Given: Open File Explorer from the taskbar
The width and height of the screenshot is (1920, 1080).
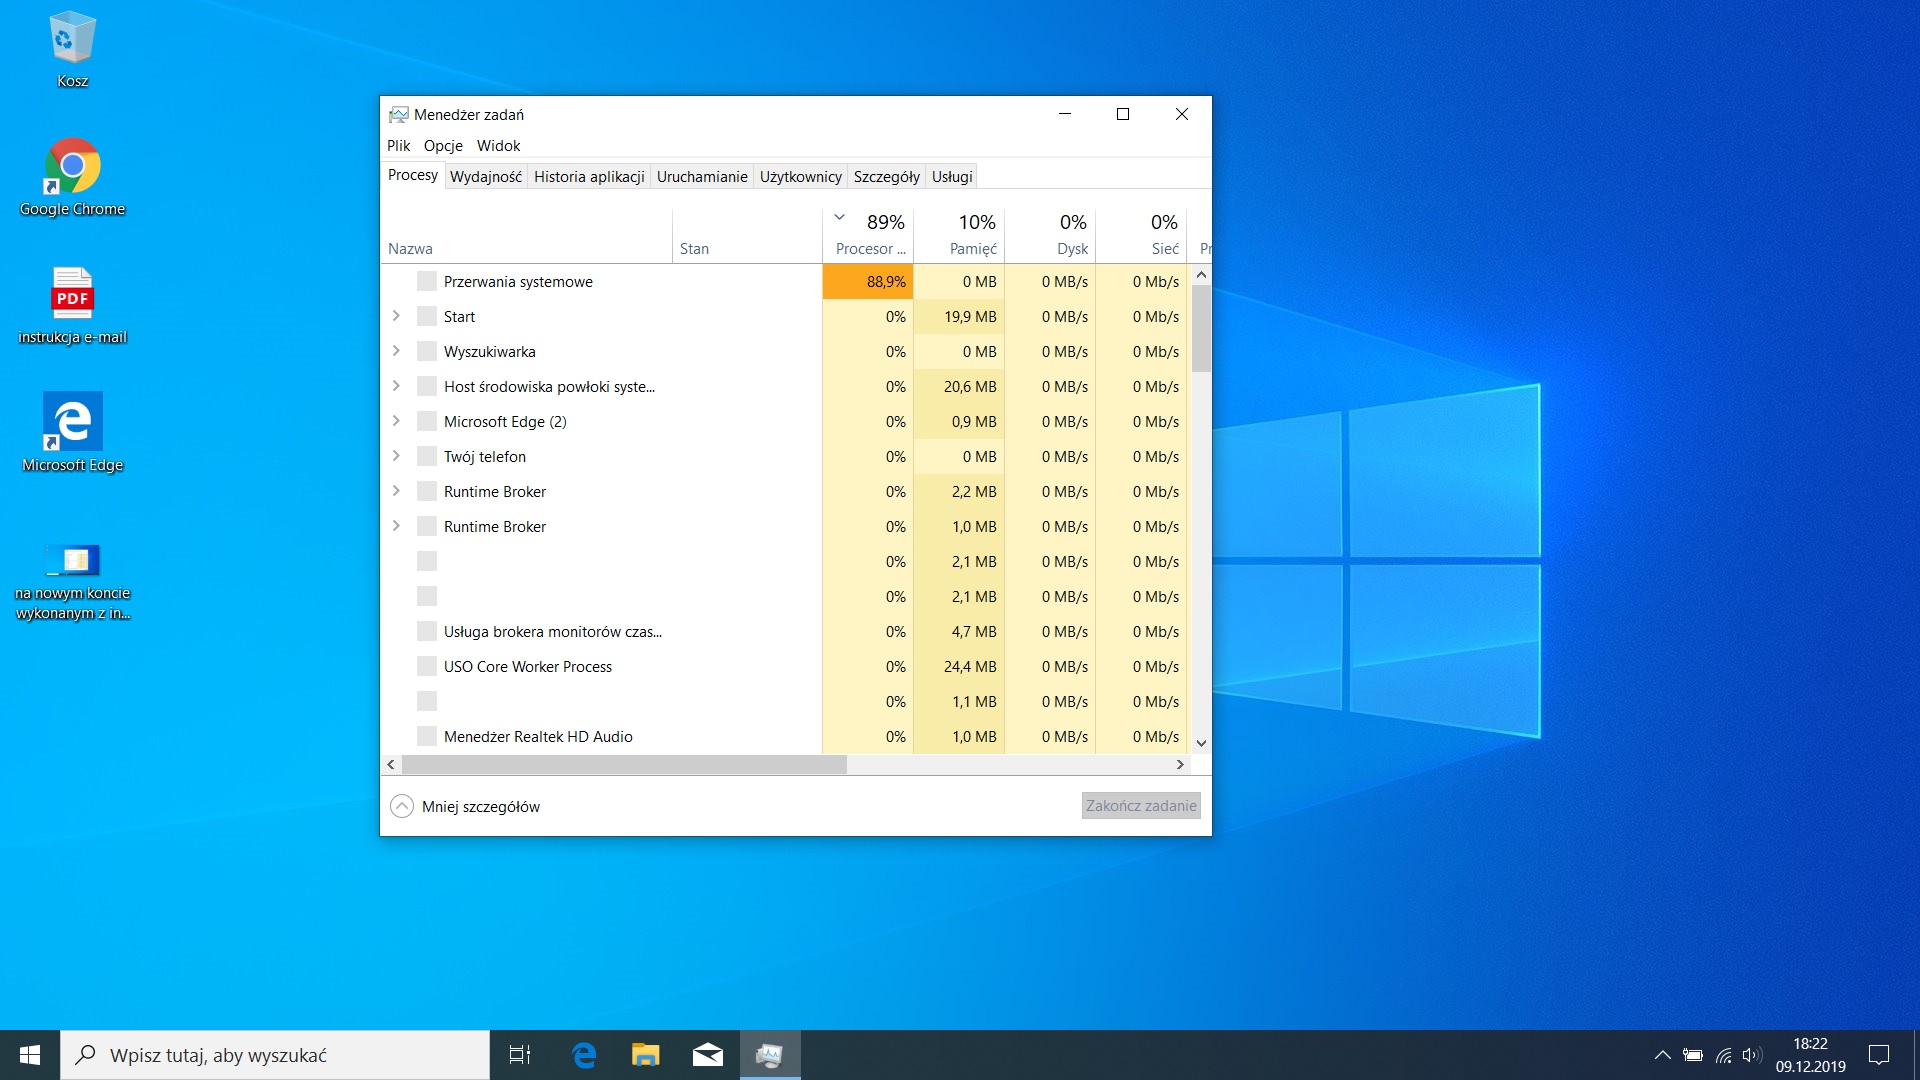Looking at the screenshot, I should coord(646,1055).
